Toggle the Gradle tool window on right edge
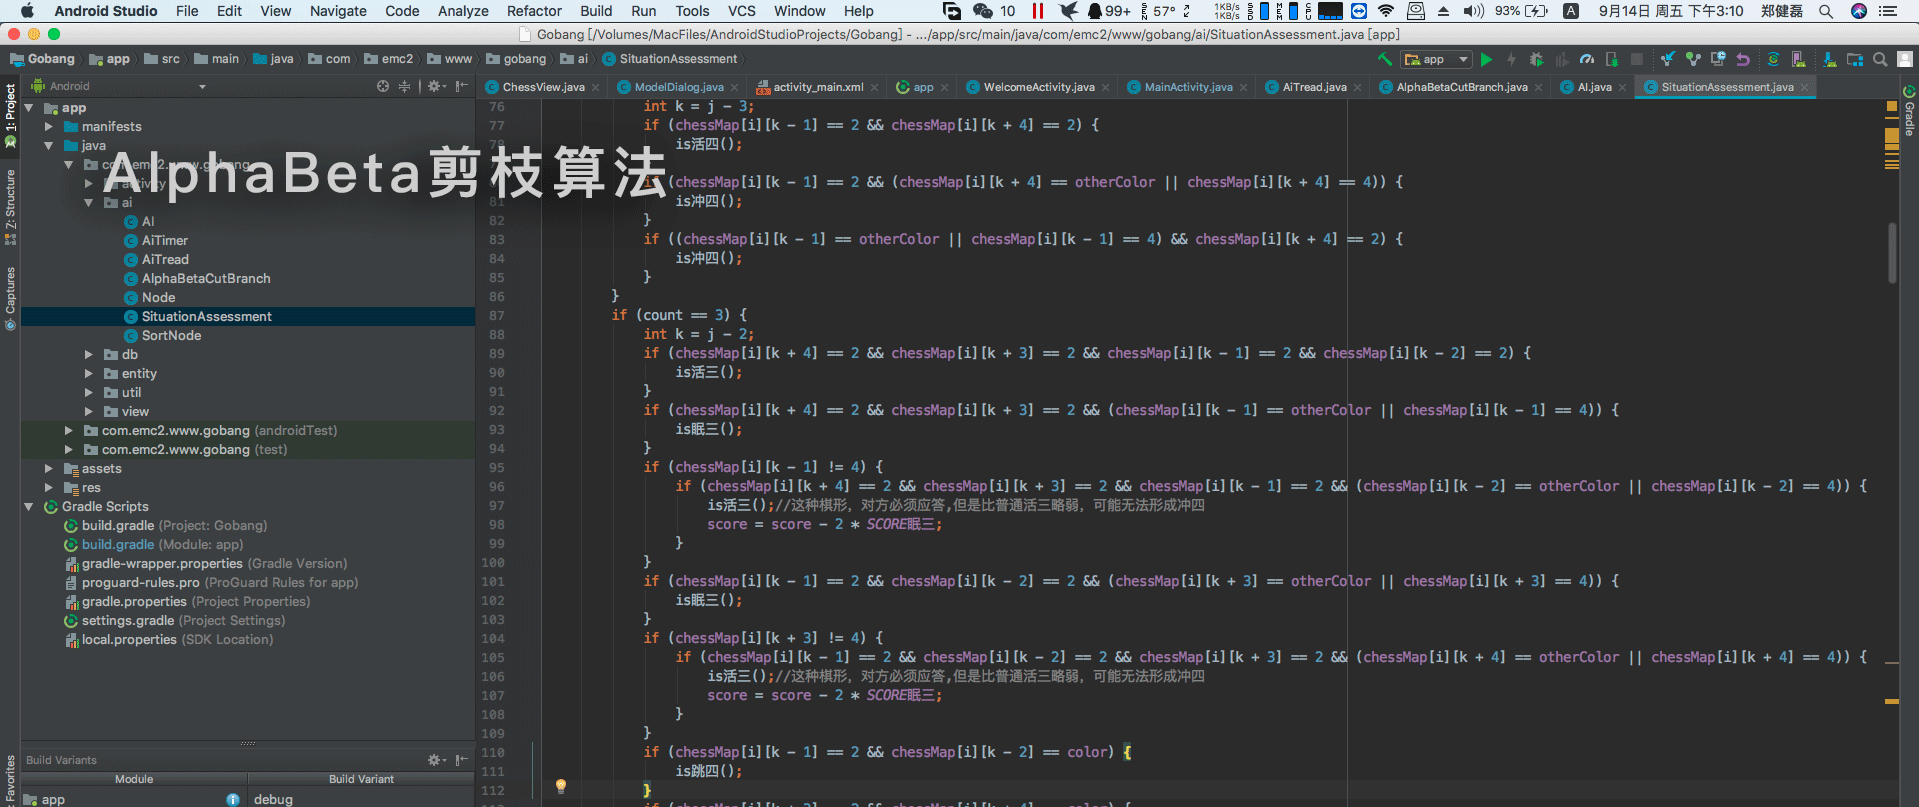 [x=1909, y=111]
